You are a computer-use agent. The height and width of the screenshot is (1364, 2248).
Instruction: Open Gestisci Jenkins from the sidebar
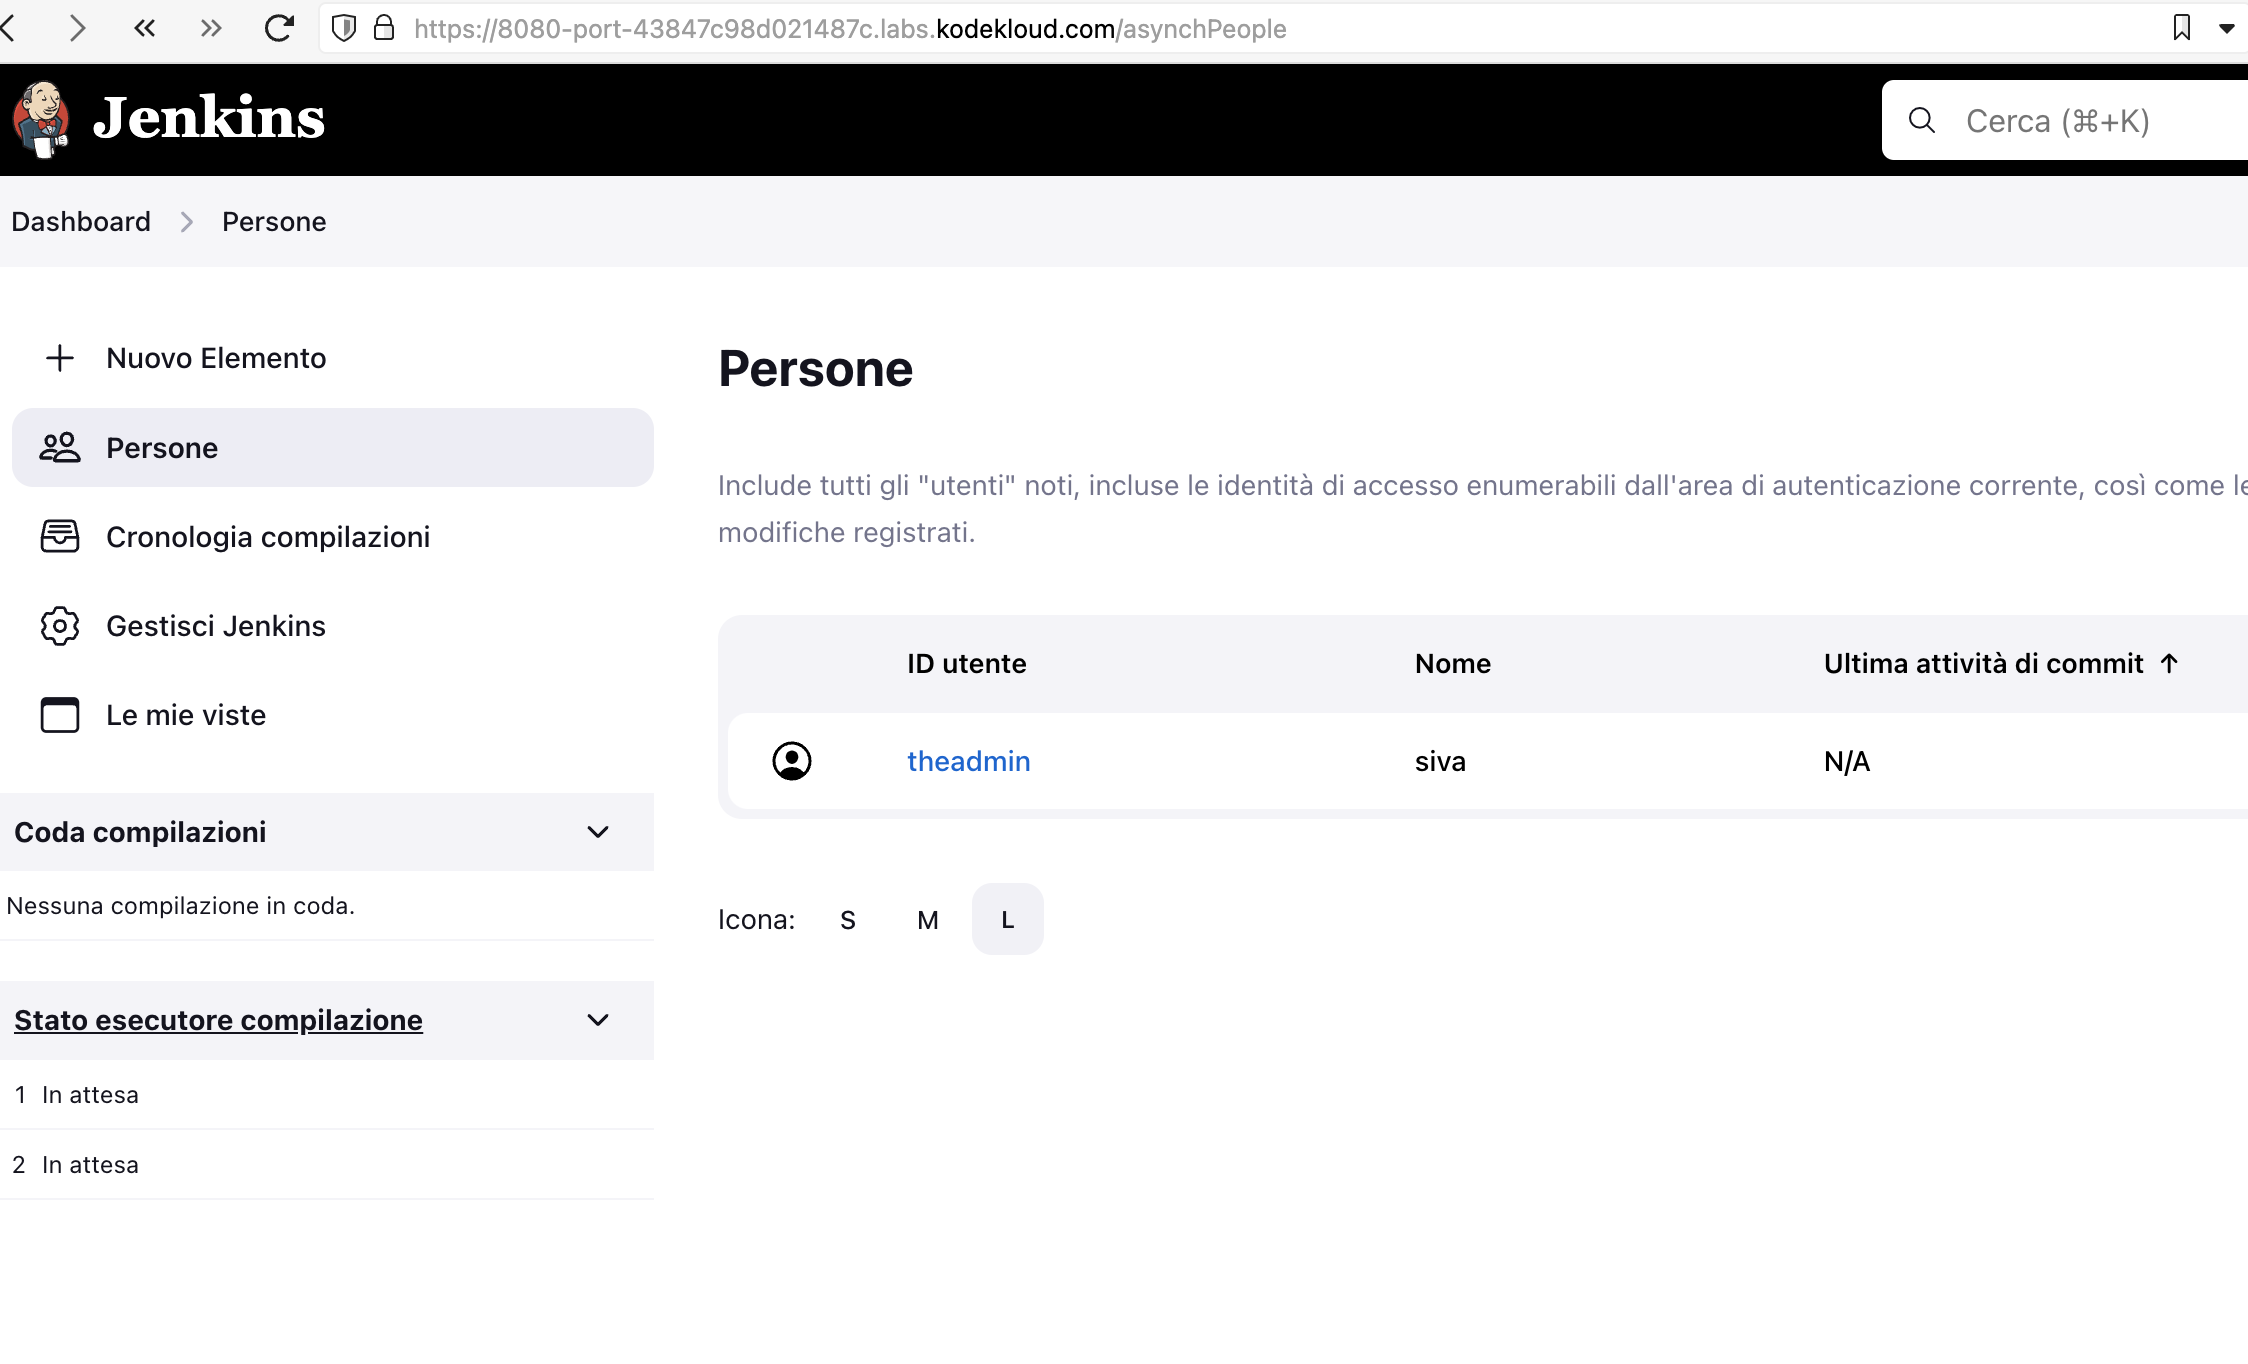(216, 626)
